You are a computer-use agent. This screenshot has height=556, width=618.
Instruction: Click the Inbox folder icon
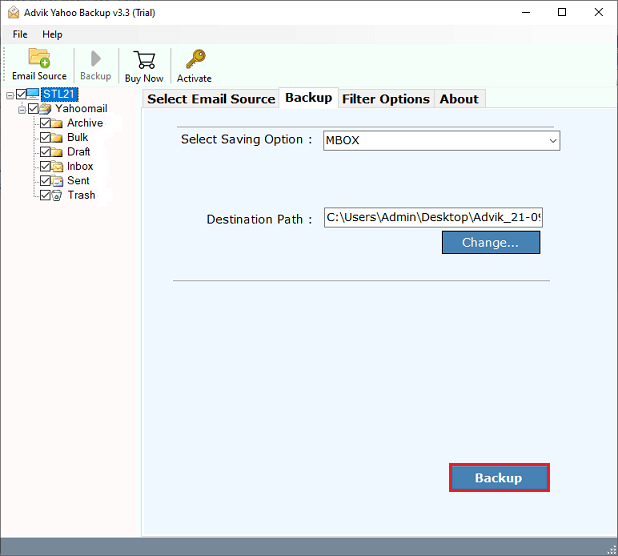click(x=57, y=167)
